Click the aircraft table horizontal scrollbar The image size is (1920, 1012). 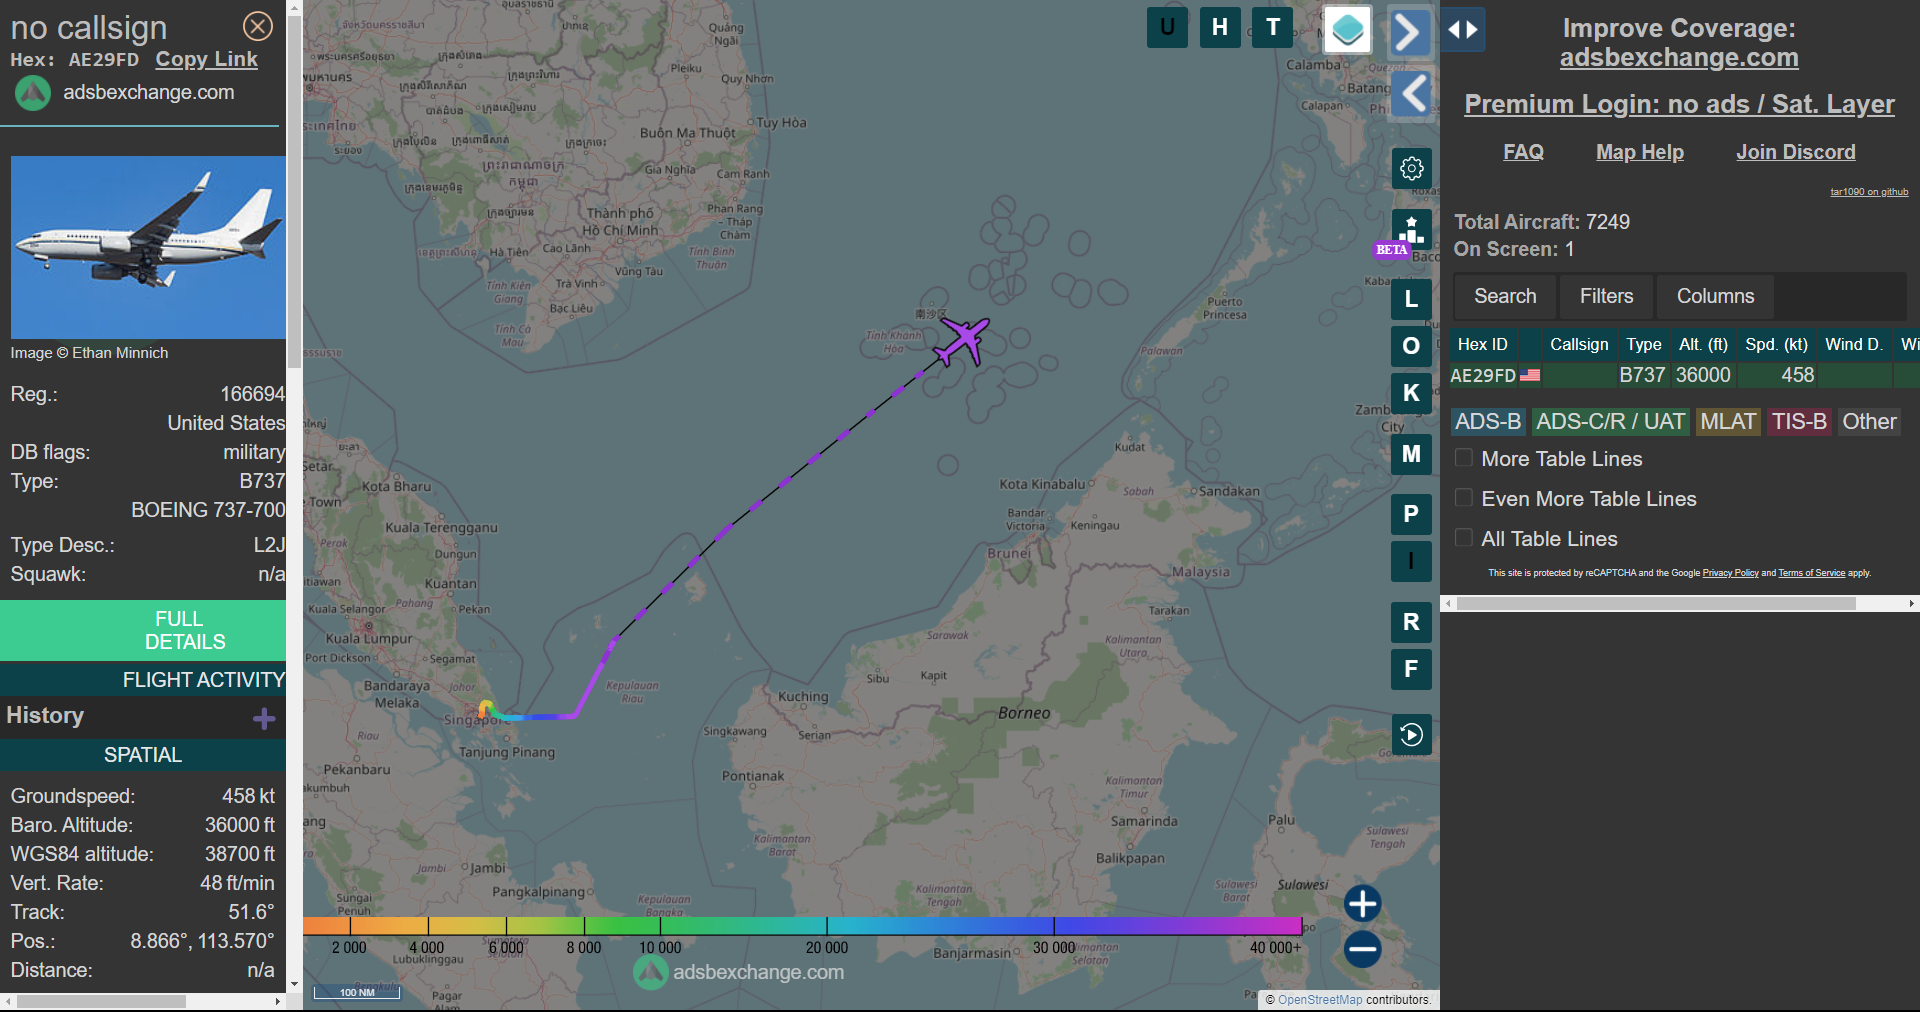tap(1656, 604)
